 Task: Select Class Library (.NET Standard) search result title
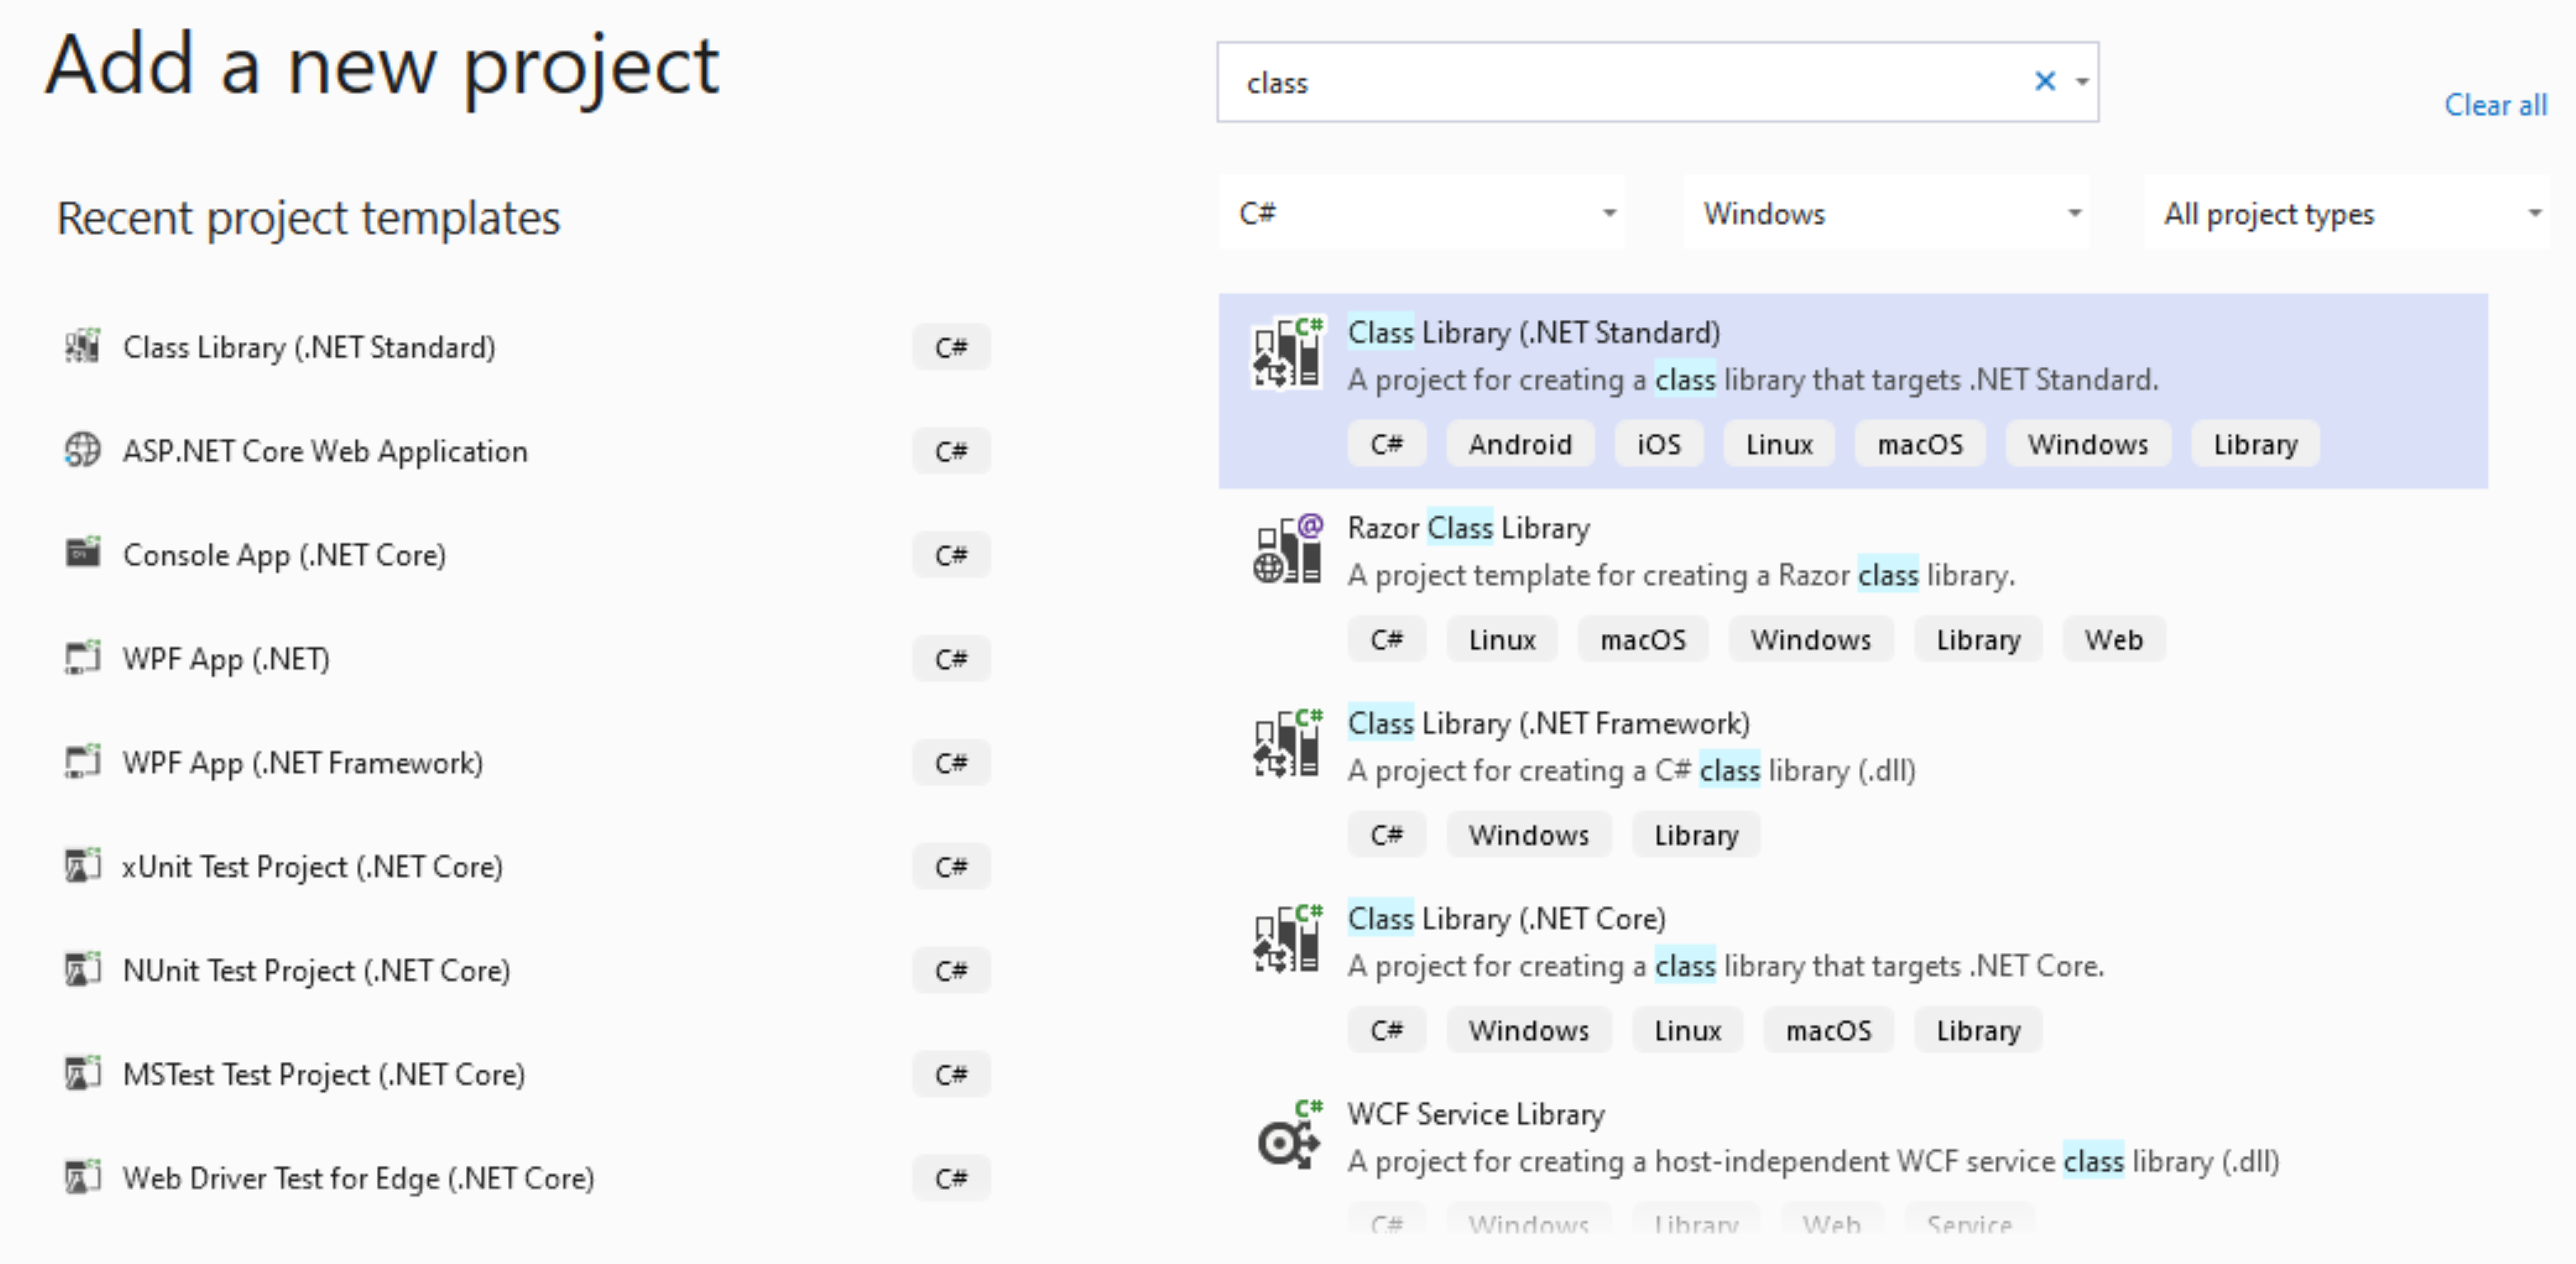(x=1534, y=332)
